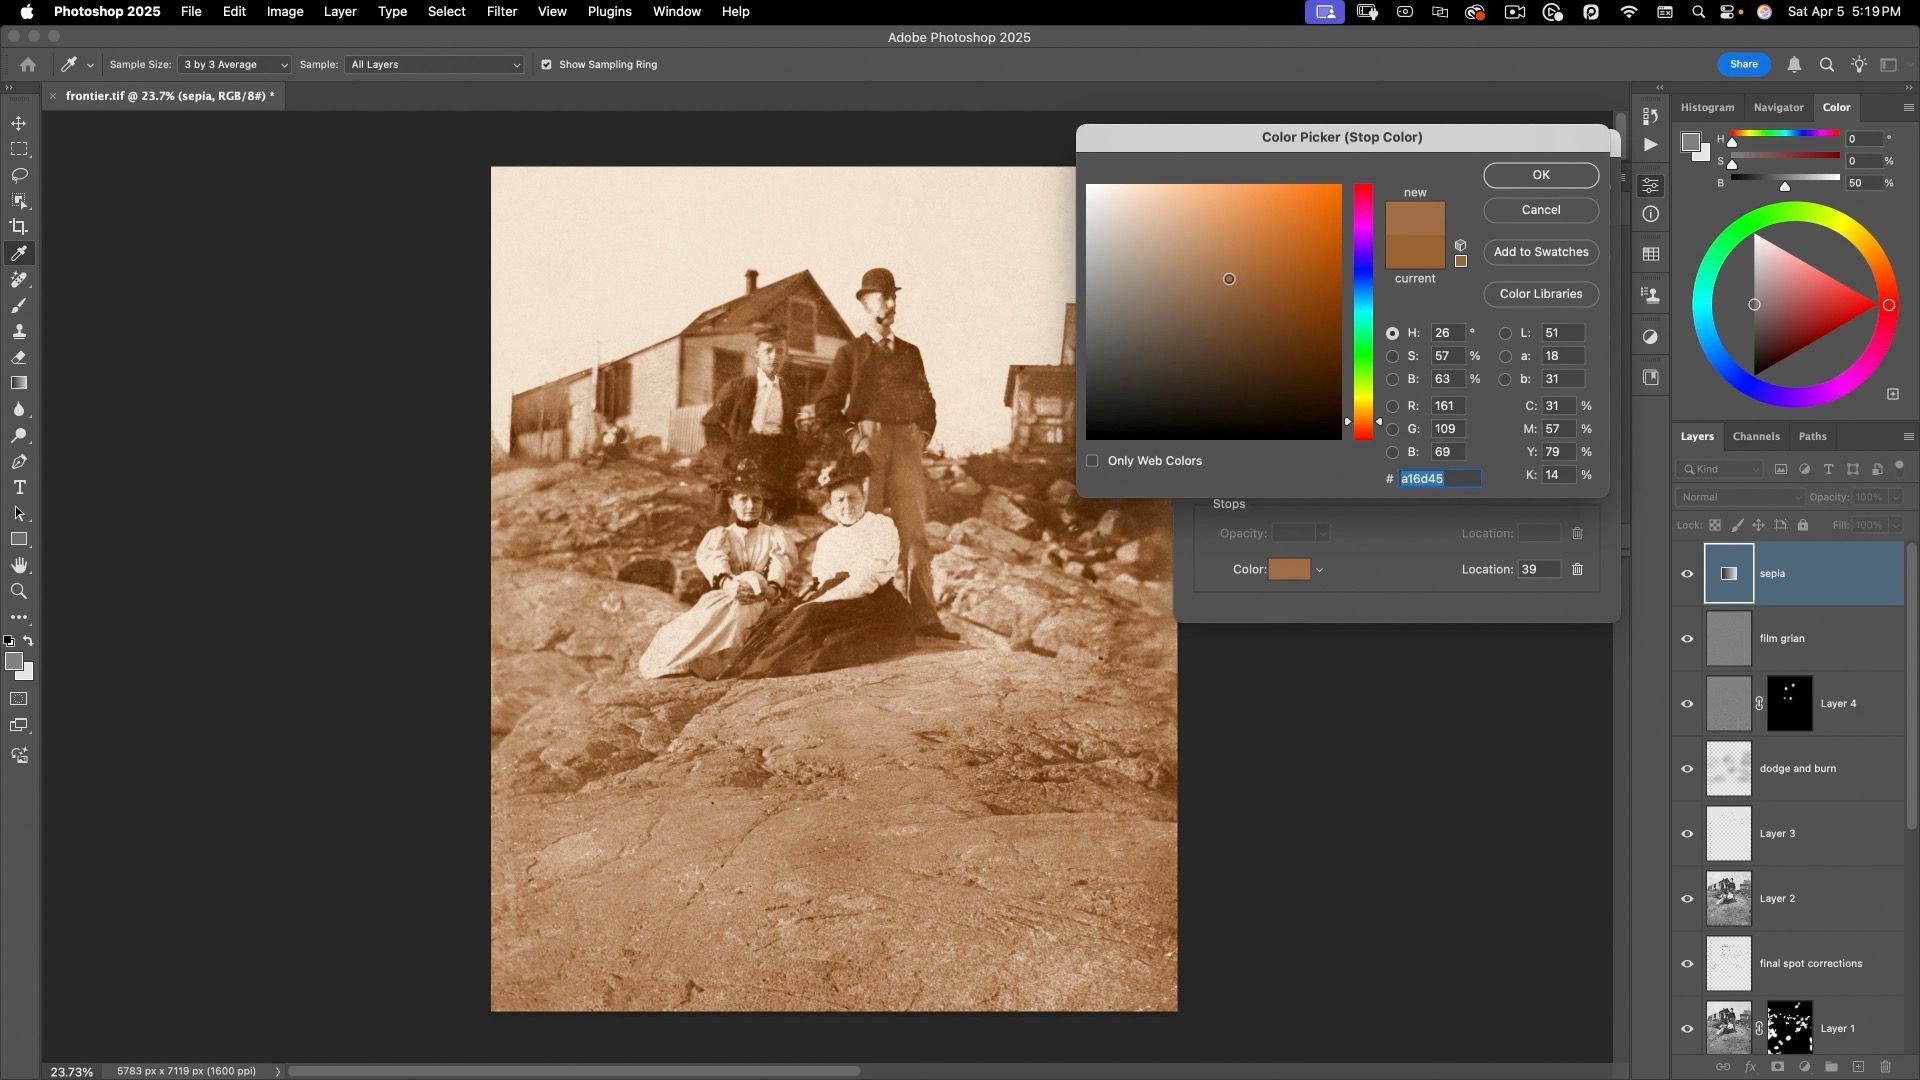Select the Crop tool

click(x=19, y=227)
